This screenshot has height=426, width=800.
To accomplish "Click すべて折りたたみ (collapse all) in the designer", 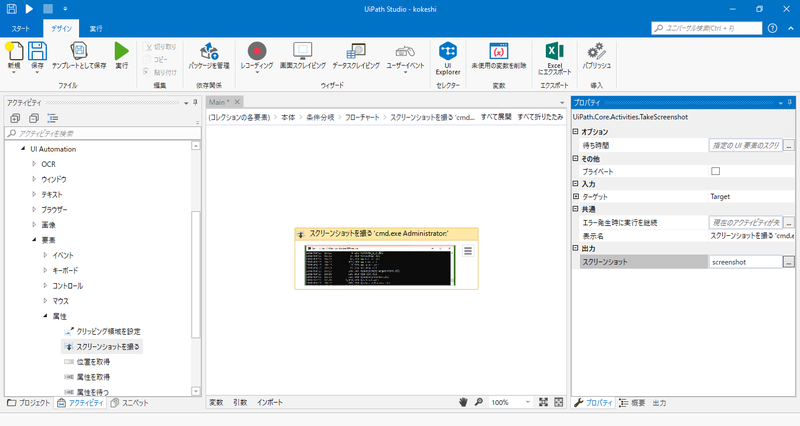I will click(x=540, y=117).
